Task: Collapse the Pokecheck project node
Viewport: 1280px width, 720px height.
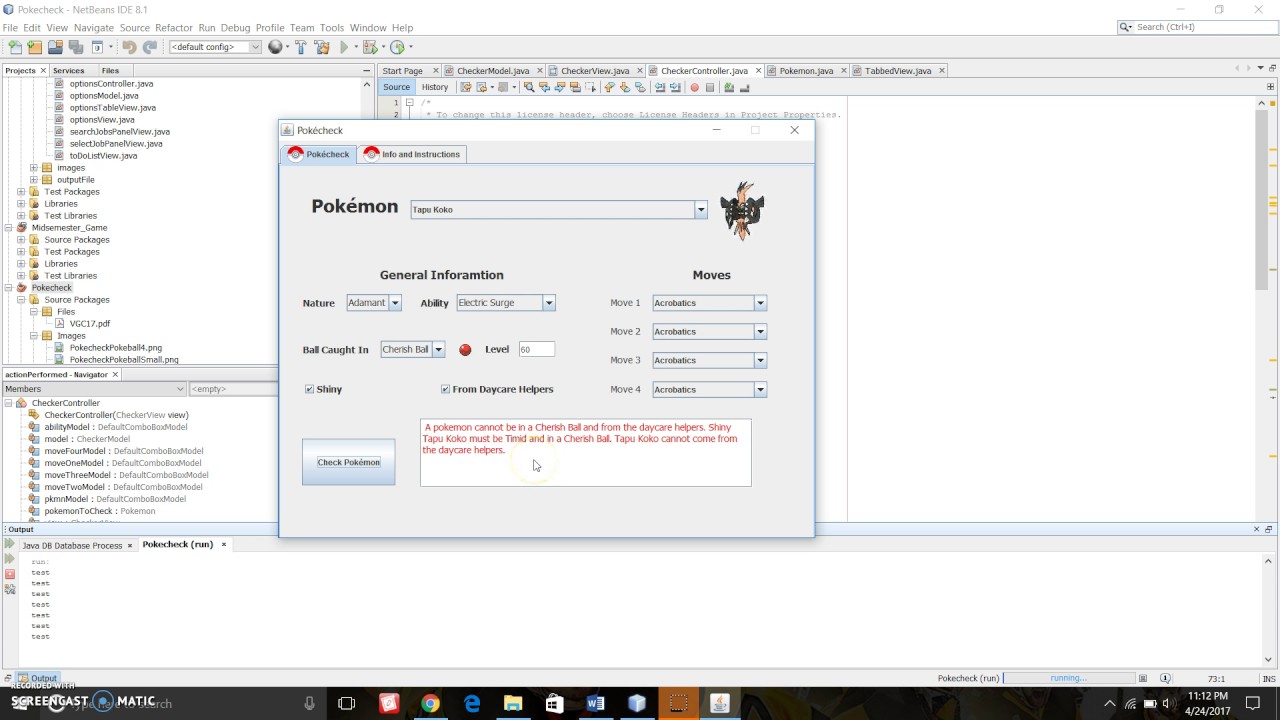Action: pyautogui.click(x=8, y=288)
